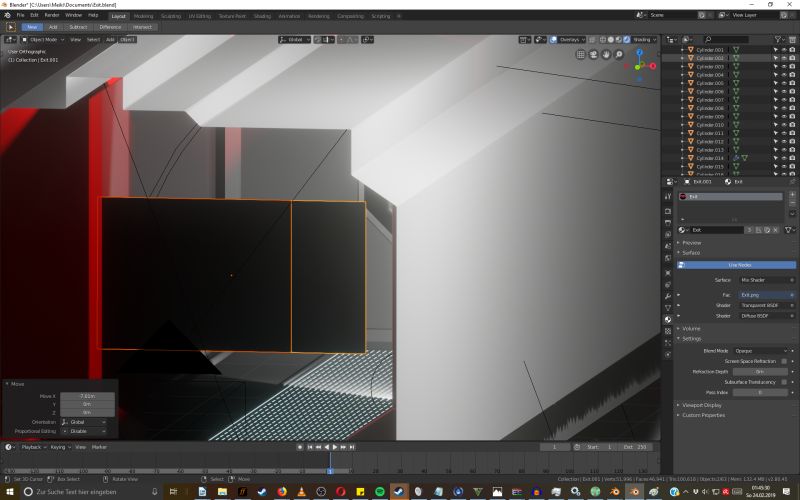Click the Use Nodes button

736,265
